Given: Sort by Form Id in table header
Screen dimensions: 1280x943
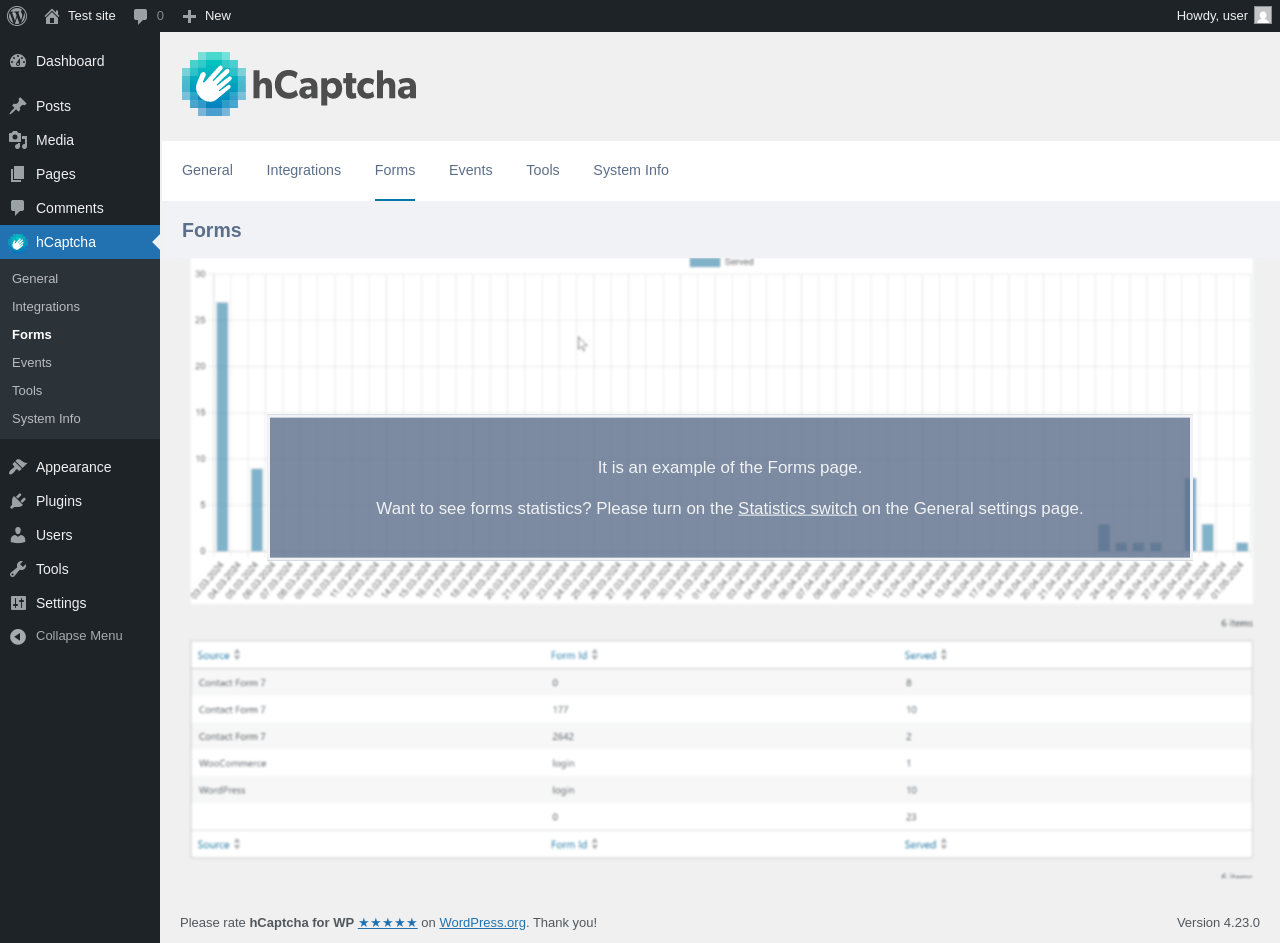Looking at the screenshot, I should point(574,655).
